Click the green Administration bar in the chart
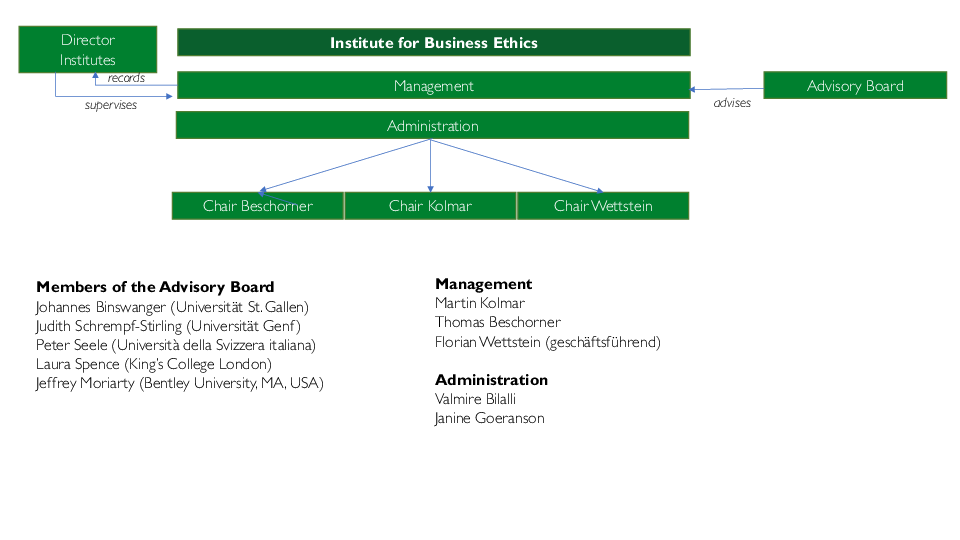 (433, 126)
